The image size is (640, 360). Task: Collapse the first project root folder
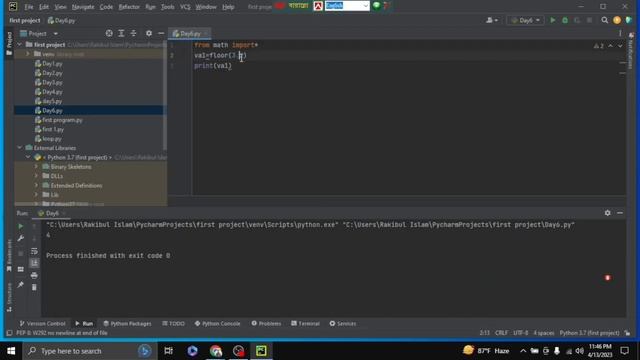click(20, 44)
